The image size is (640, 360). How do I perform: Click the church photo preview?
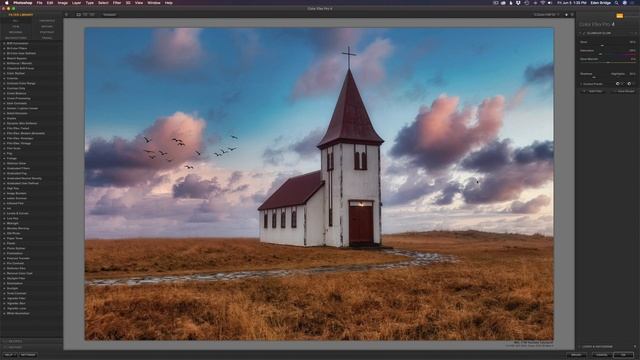319,184
